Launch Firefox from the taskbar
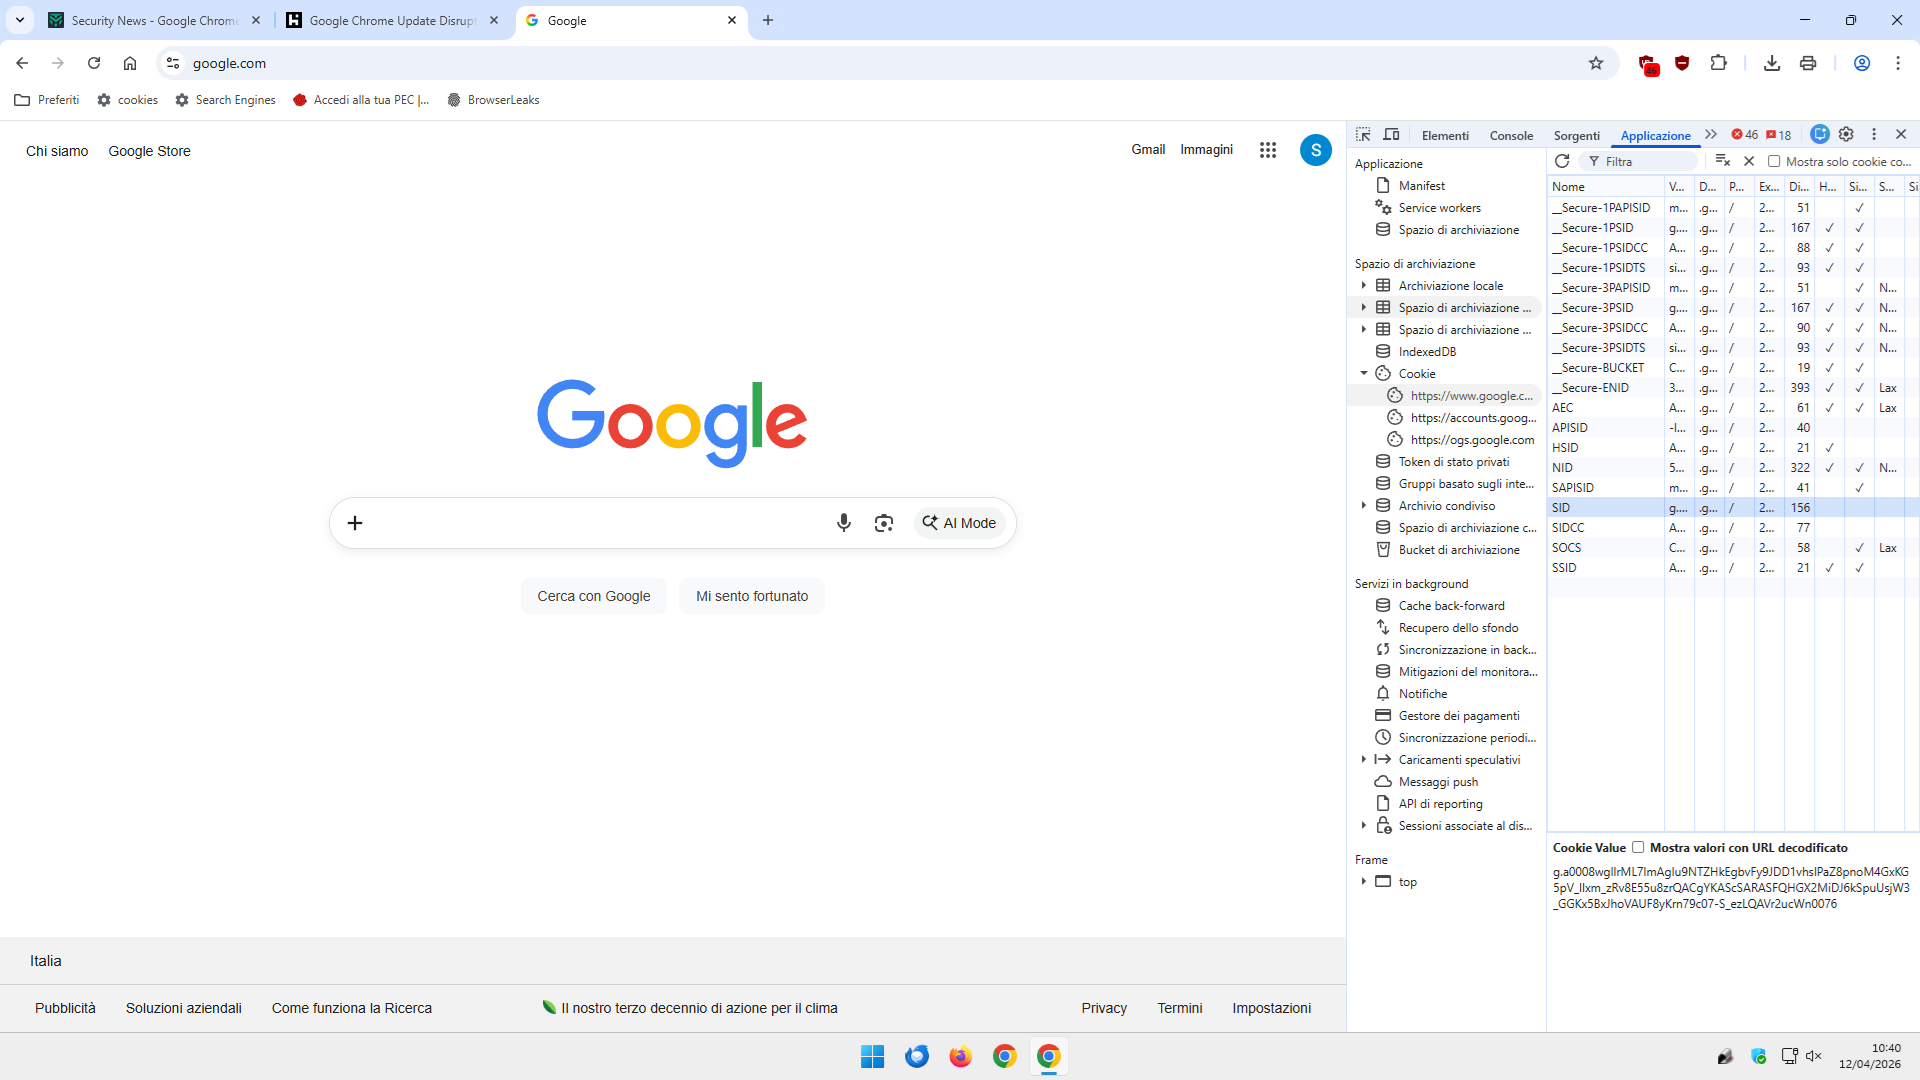The image size is (1920, 1080). pos(961,1056)
